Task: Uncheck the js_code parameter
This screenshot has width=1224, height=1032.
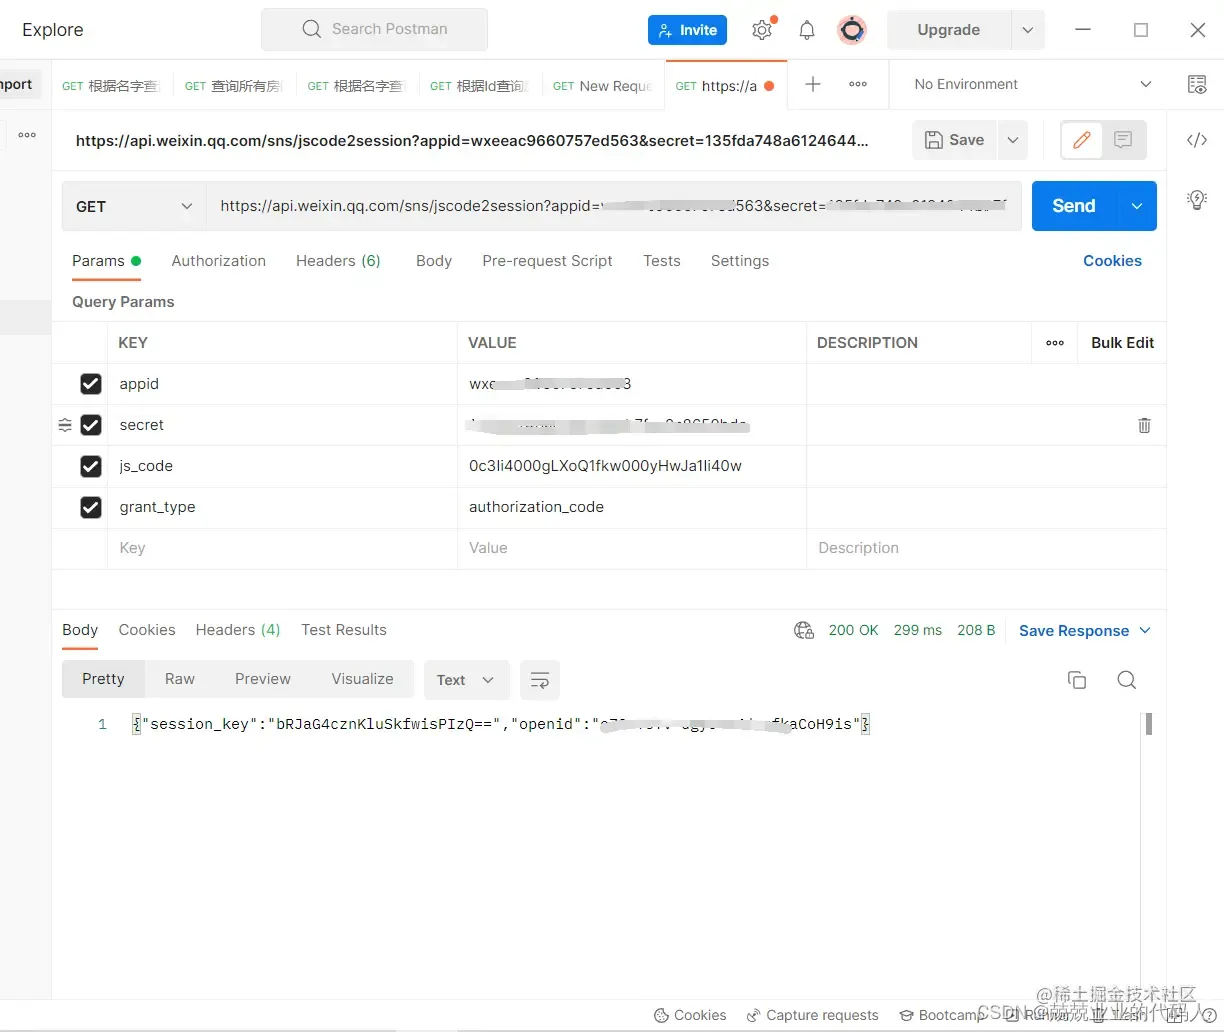Action: (x=91, y=466)
